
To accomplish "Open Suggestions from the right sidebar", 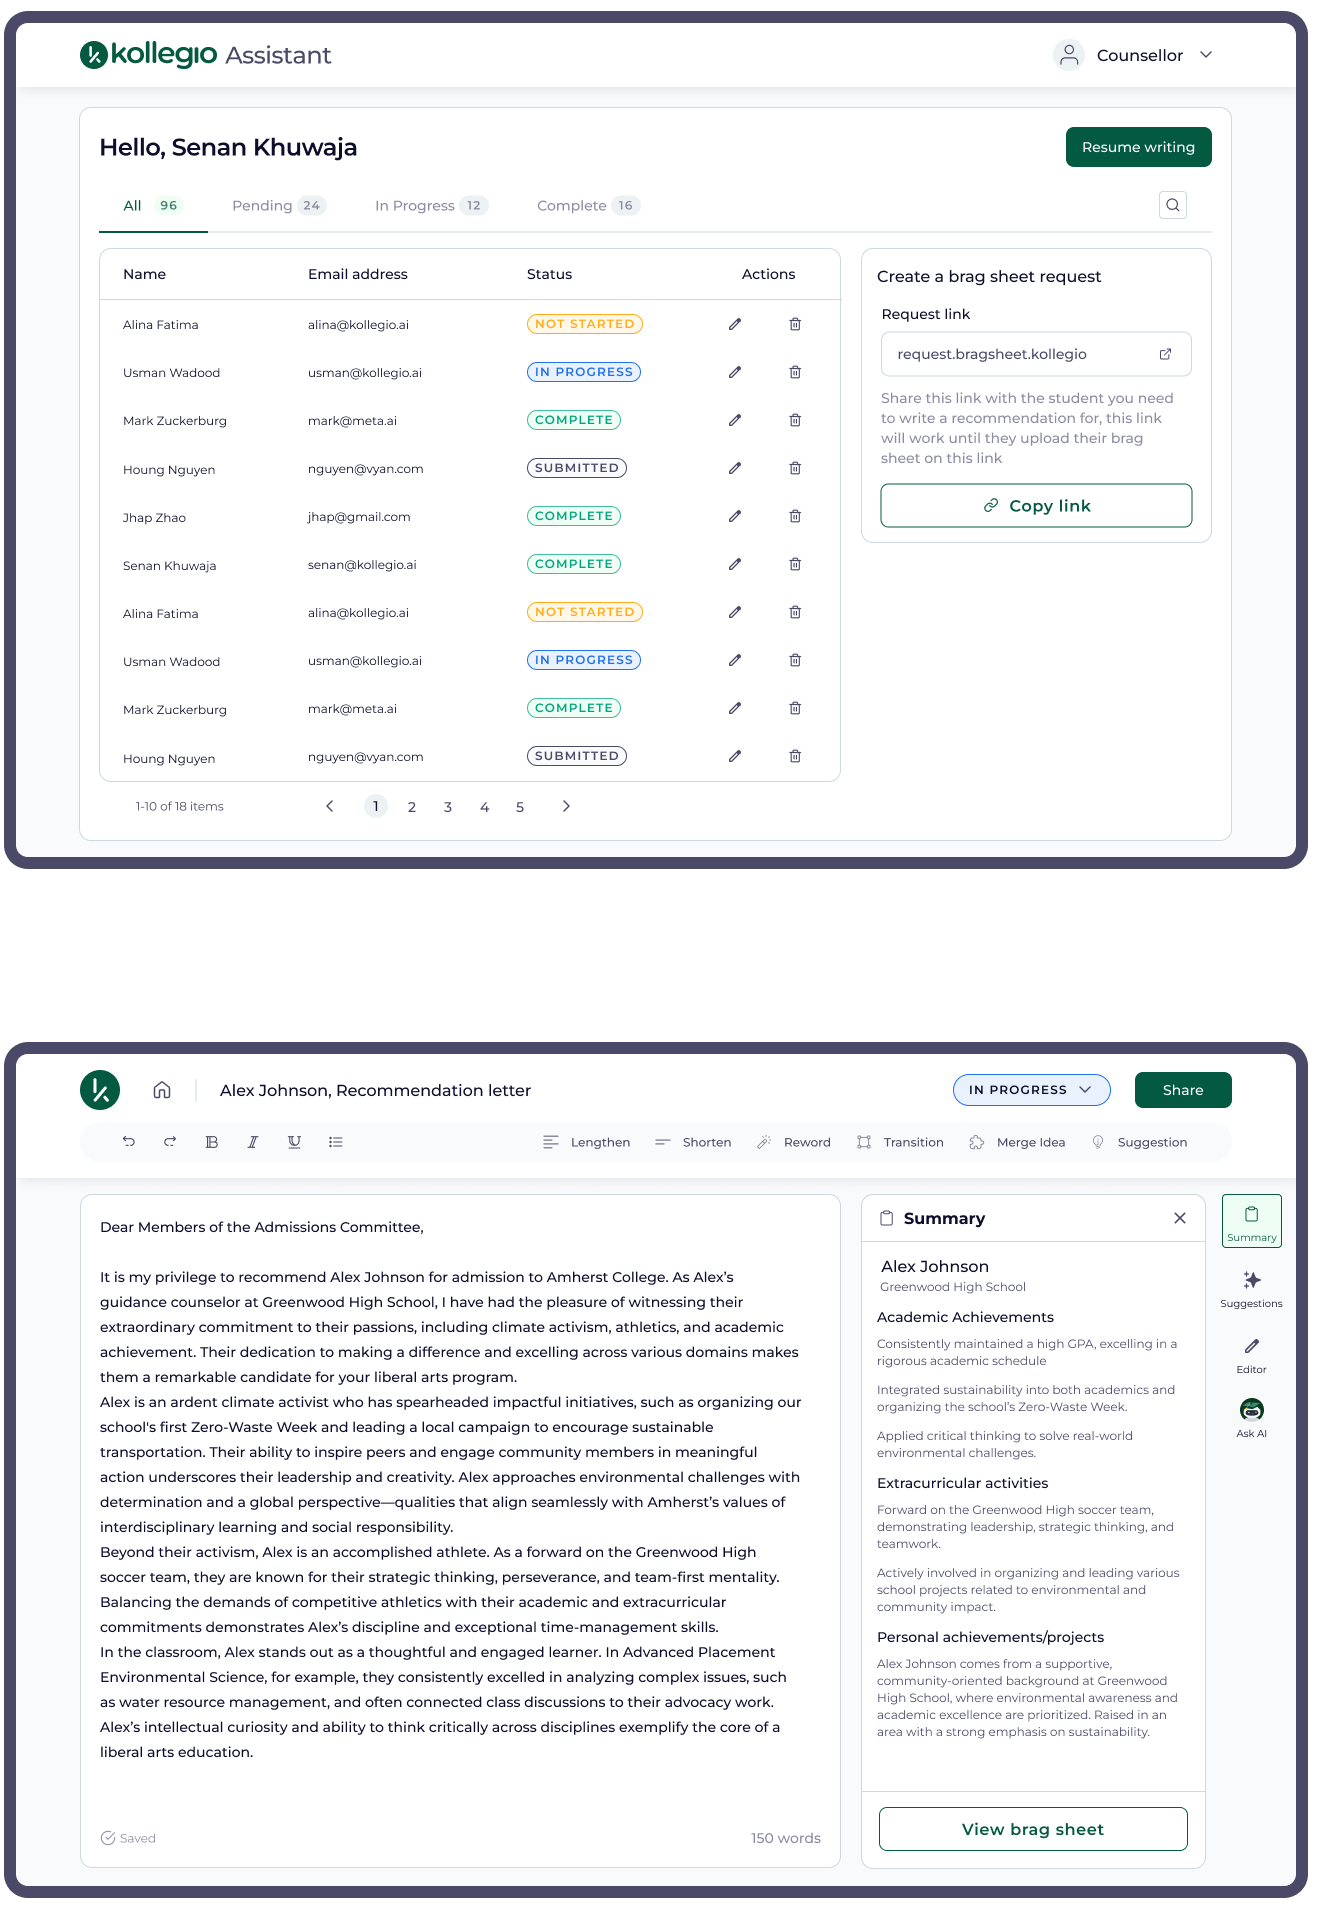I will tap(1251, 1288).
